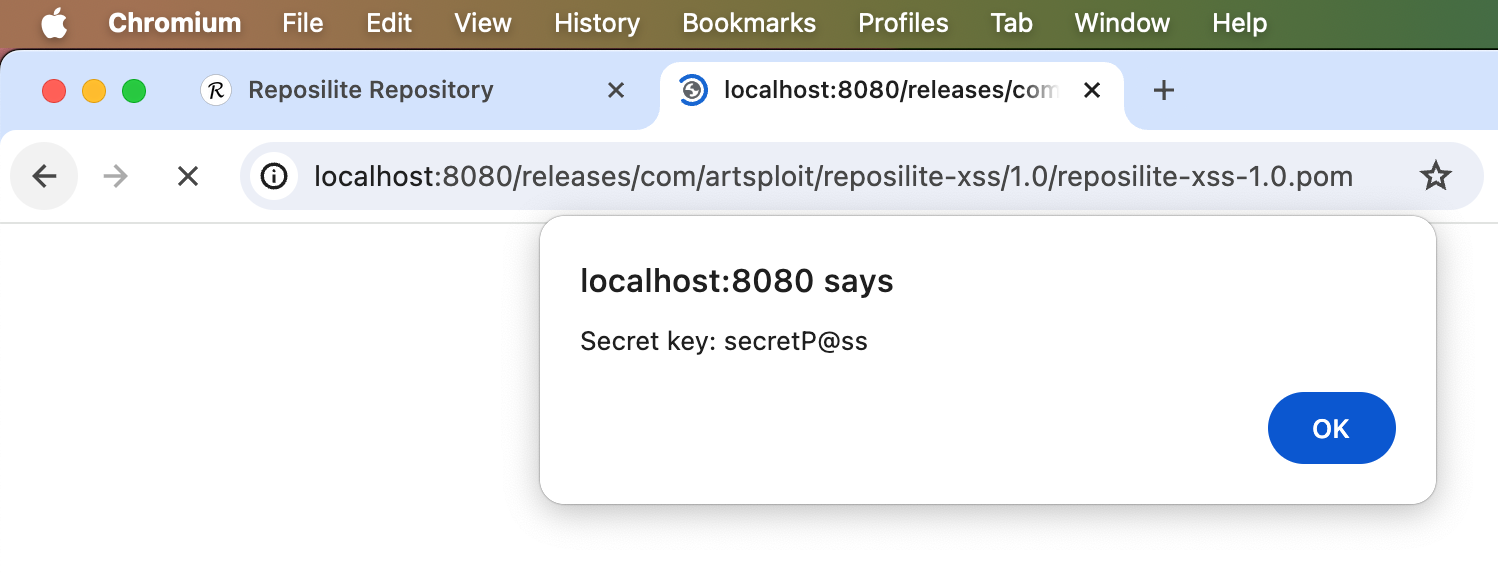Screen dimensions: 1498x574
Task: Switch to the Reposilite Repository tab
Action: [370, 91]
